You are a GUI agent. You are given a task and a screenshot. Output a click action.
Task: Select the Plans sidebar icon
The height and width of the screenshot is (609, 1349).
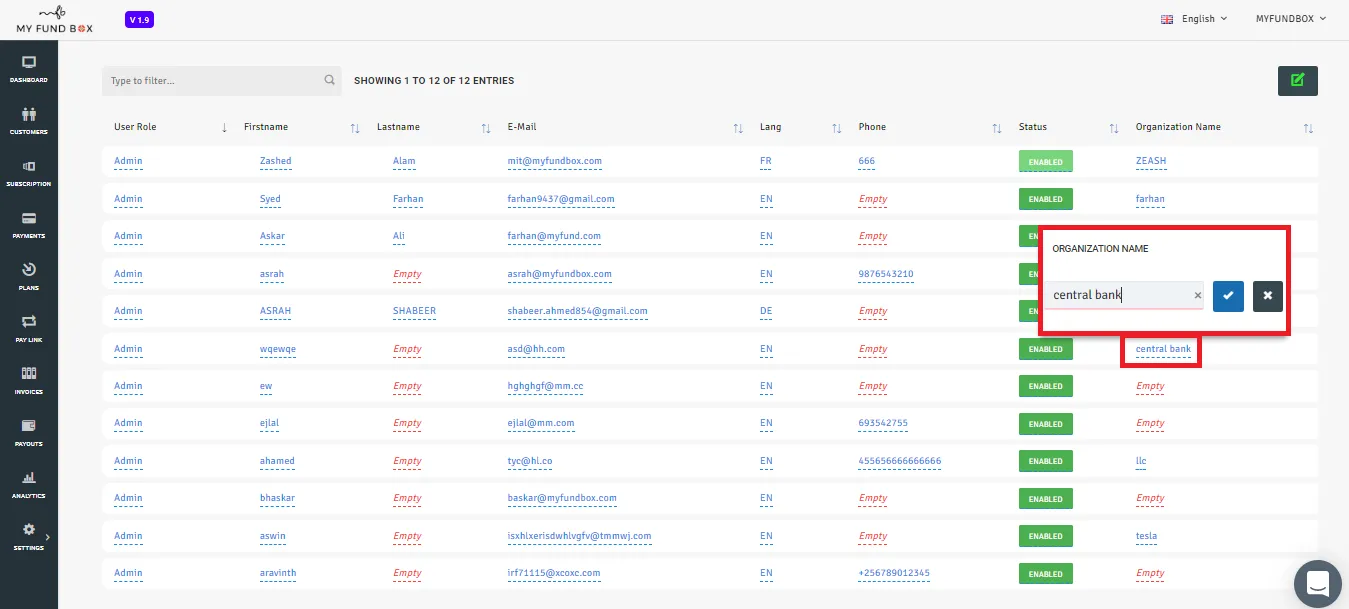29,276
